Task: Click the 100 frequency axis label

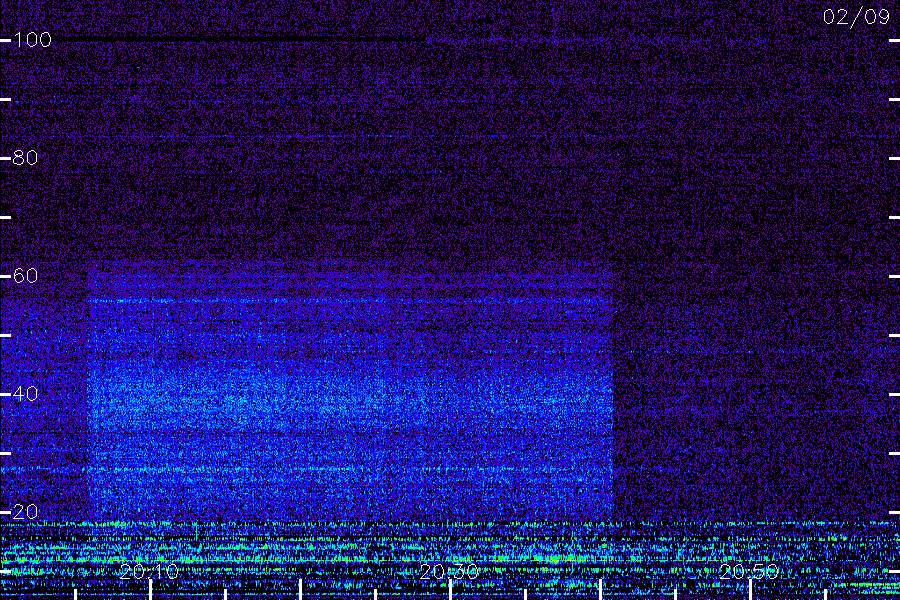Action: (32, 40)
